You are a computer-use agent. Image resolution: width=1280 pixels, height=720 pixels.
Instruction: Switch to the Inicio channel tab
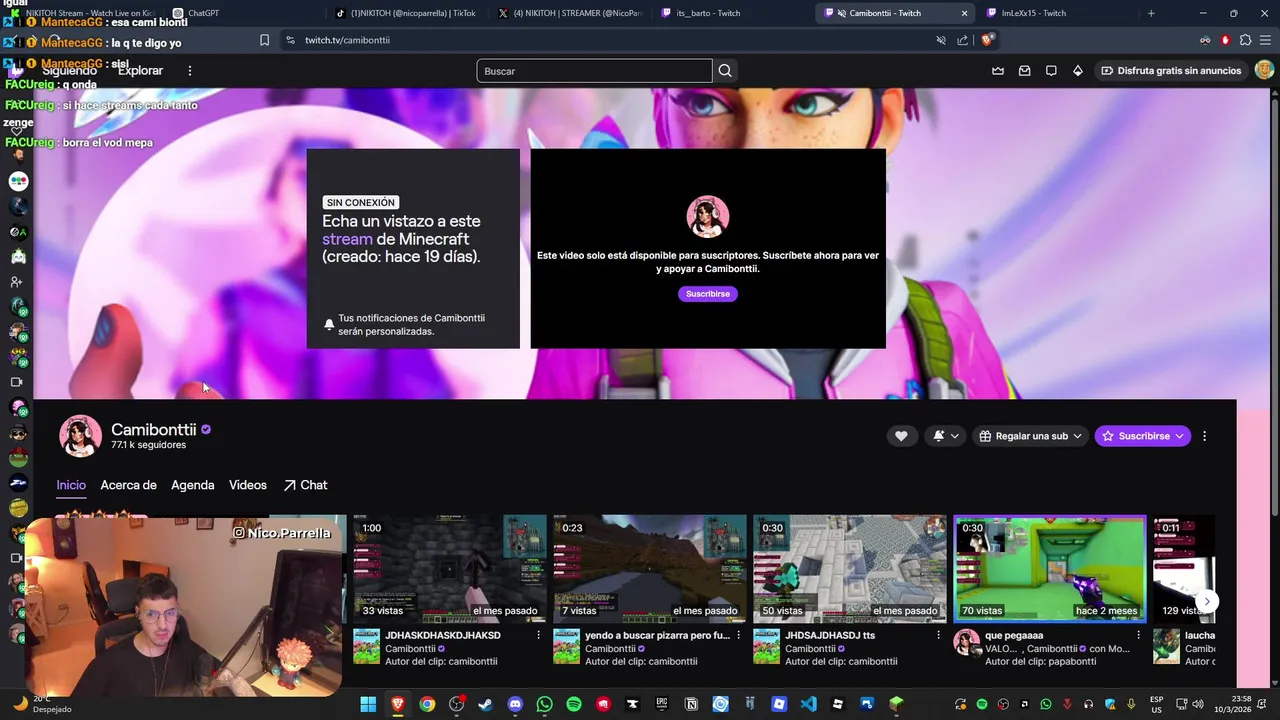(71, 485)
